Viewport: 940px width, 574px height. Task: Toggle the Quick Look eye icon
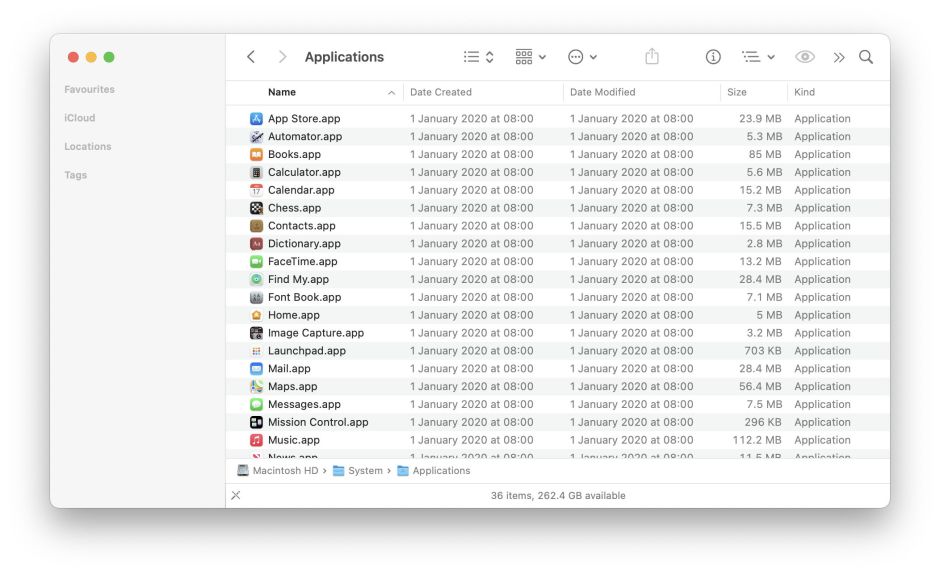[x=805, y=57]
